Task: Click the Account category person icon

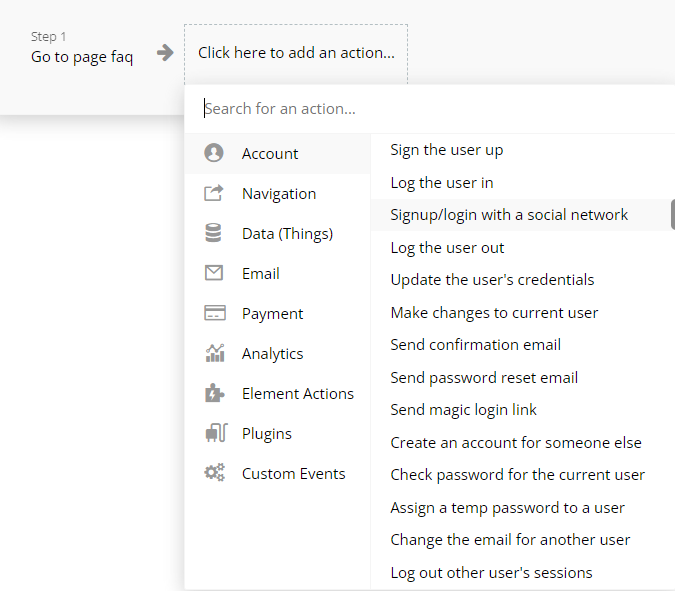Action: coord(214,153)
